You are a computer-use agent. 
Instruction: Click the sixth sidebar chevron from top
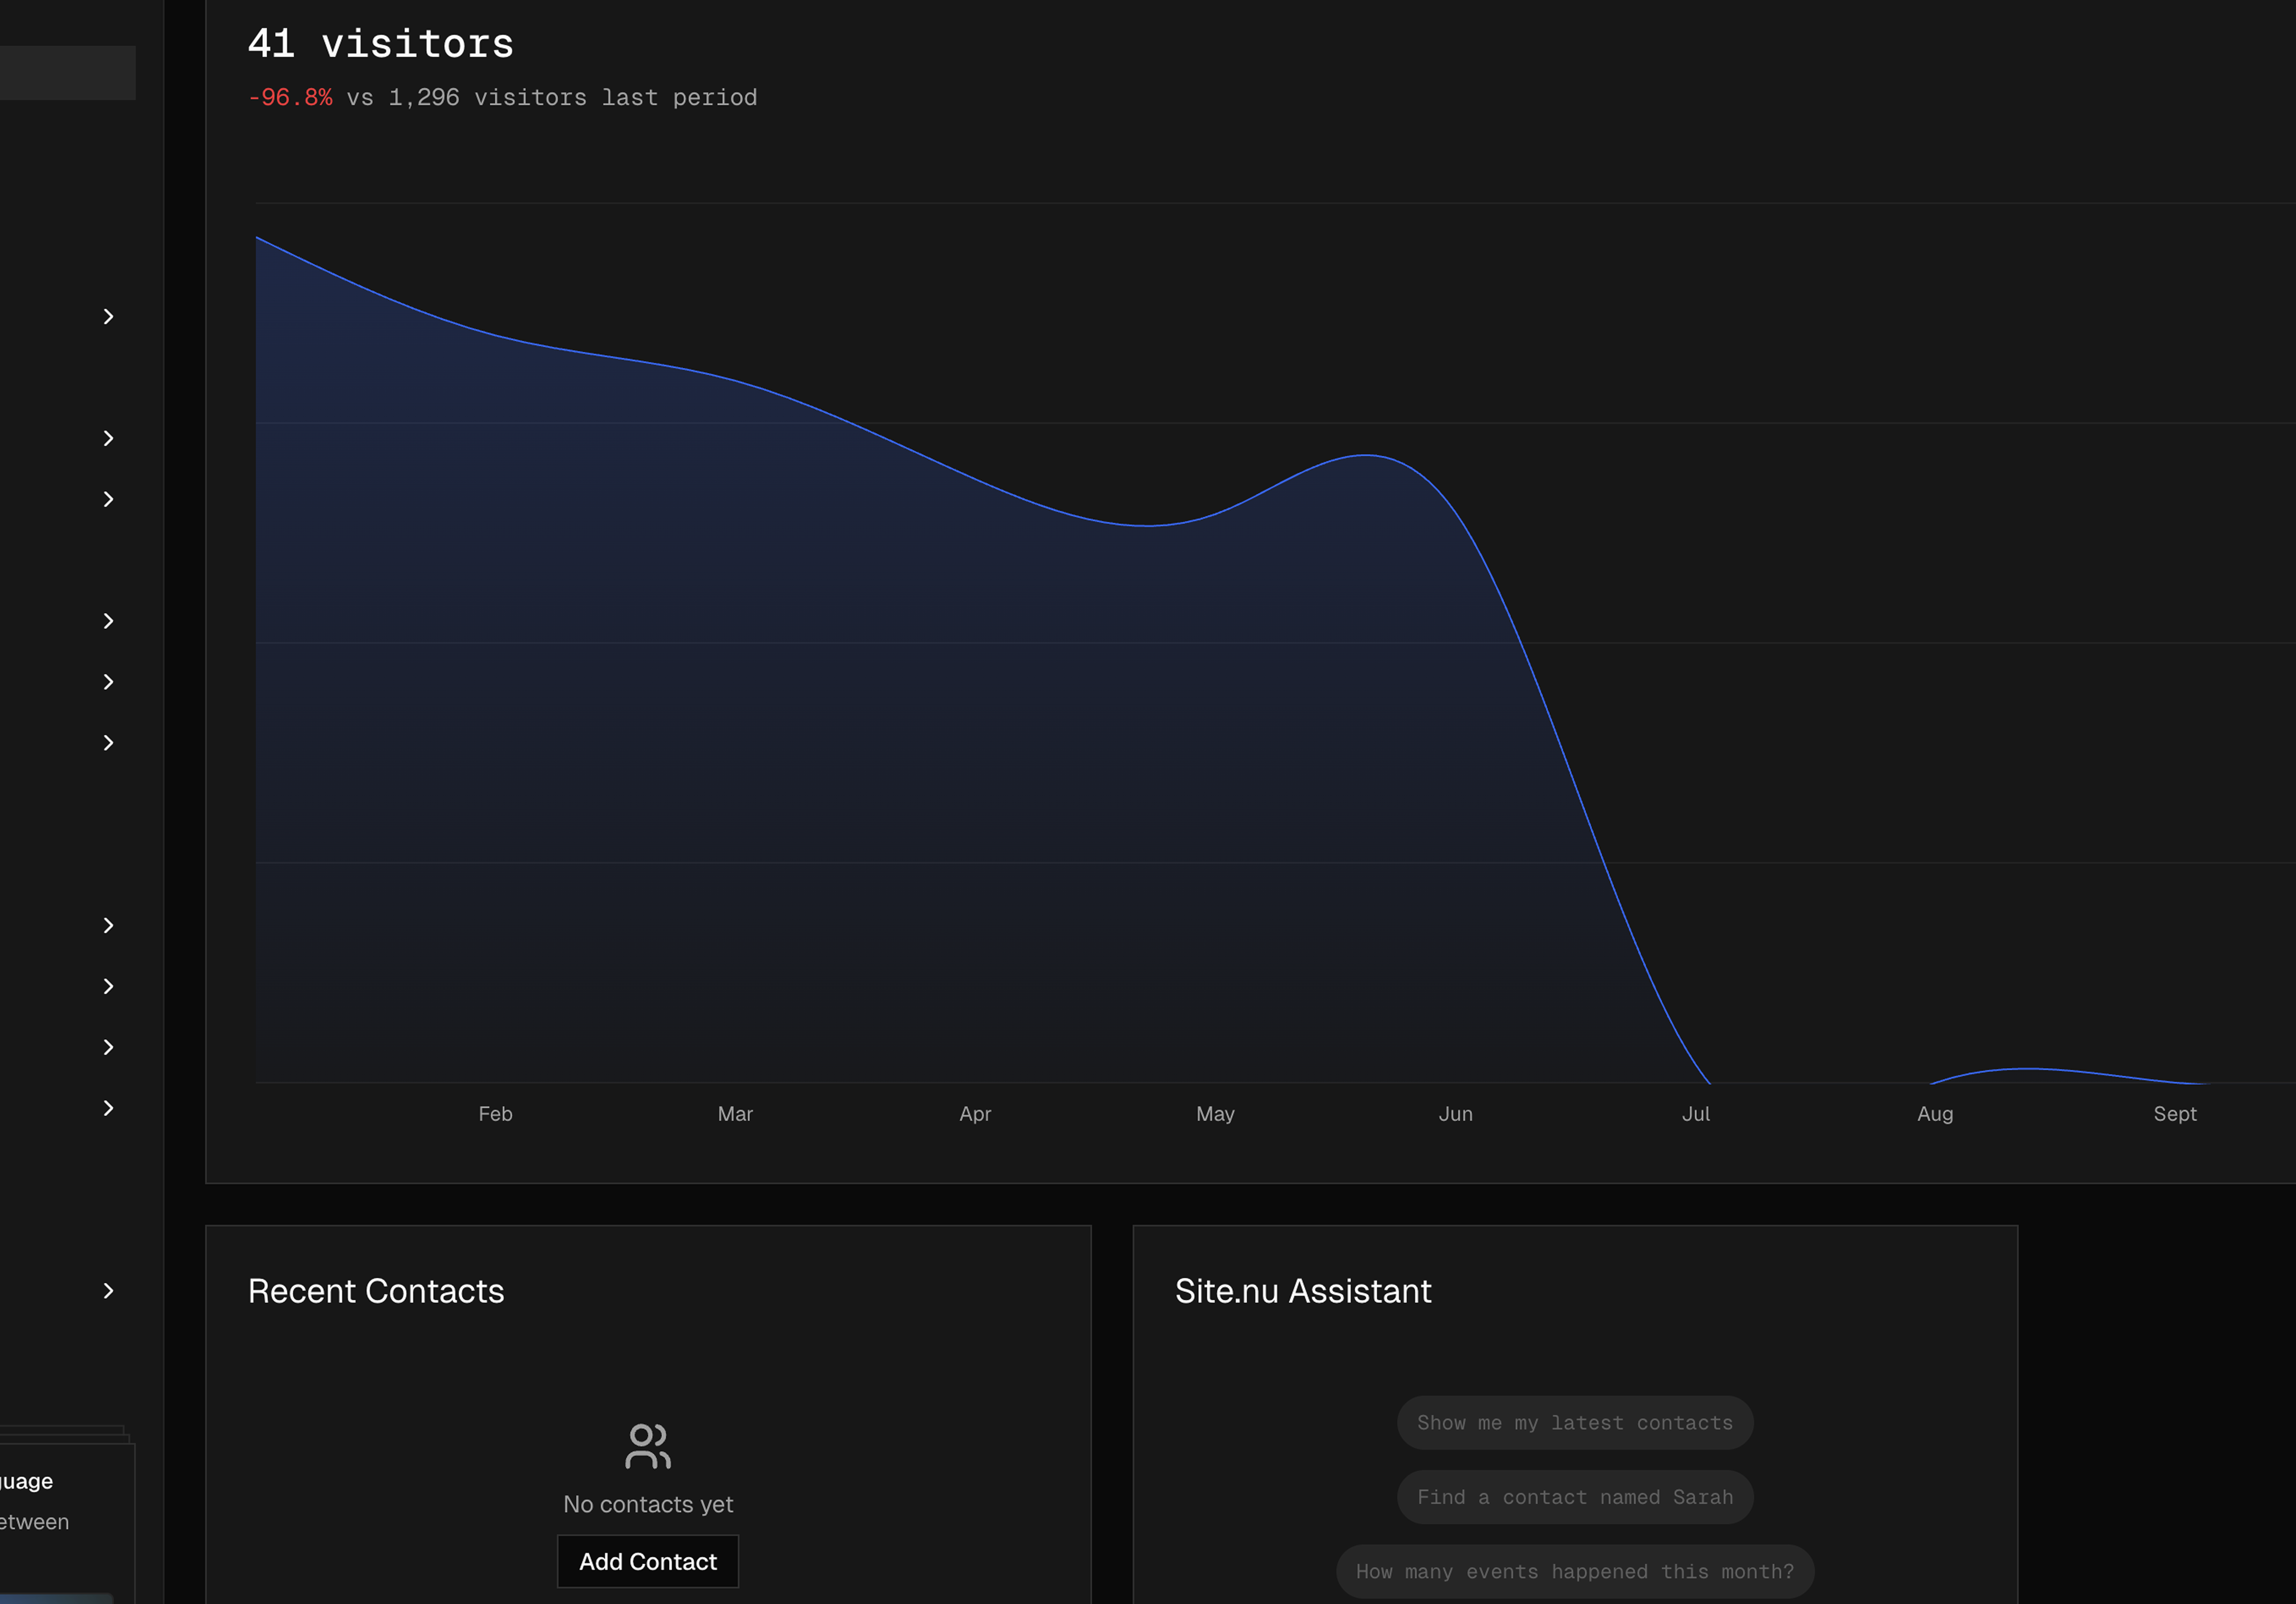click(x=108, y=743)
